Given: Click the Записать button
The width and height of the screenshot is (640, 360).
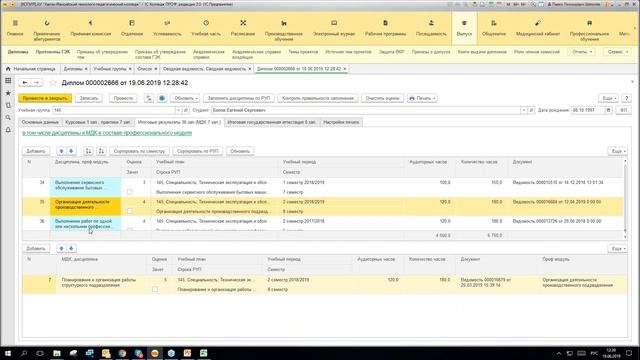Looking at the screenshot, I should (x=89, y=98).
